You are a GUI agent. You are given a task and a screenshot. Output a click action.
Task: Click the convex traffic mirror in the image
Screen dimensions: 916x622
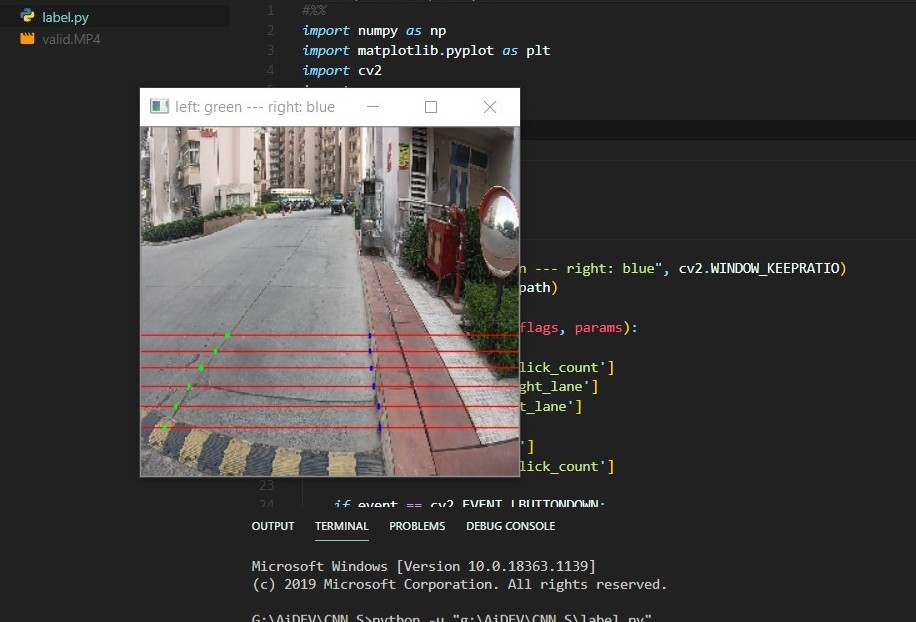499,232
